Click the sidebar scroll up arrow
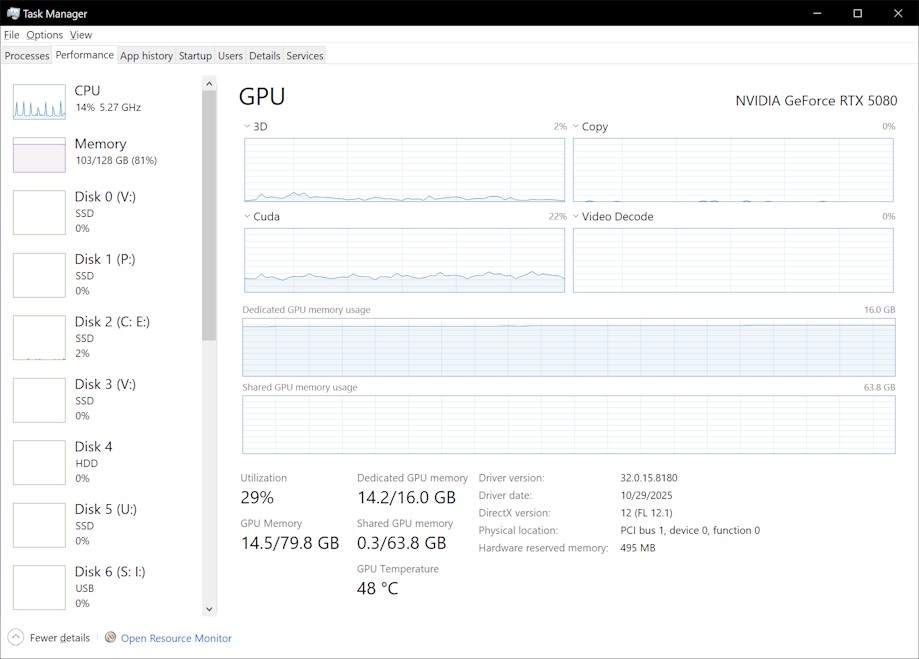 click(209, 84)
